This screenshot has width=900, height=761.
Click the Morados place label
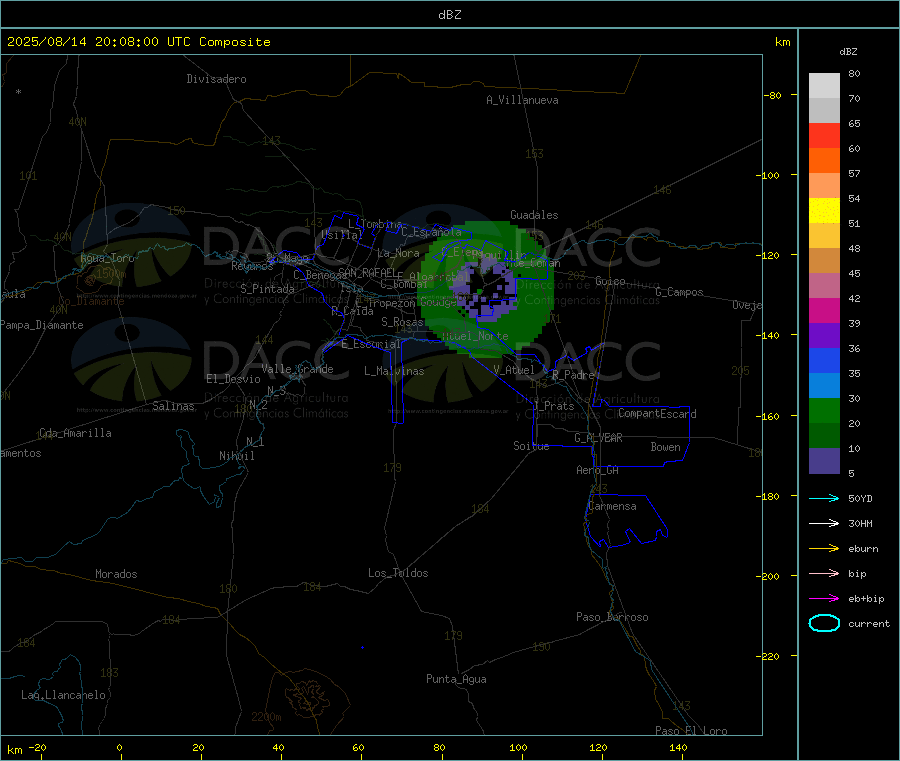coord(117,574)
